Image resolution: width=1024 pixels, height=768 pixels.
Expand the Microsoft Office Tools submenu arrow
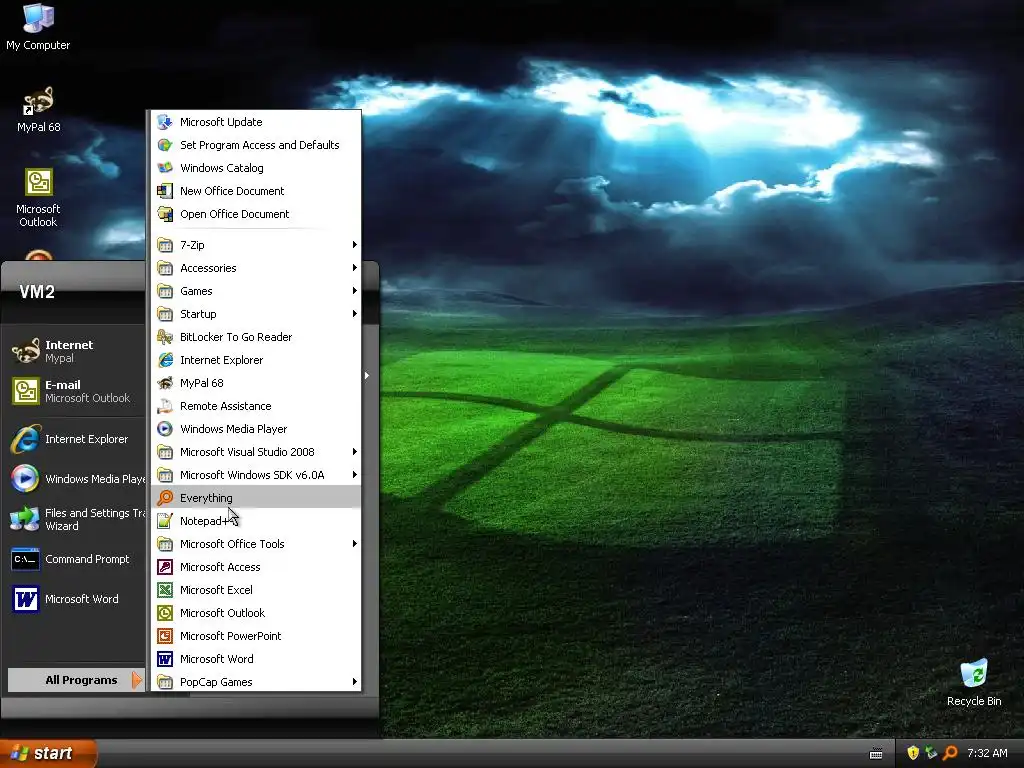[355, 544]
